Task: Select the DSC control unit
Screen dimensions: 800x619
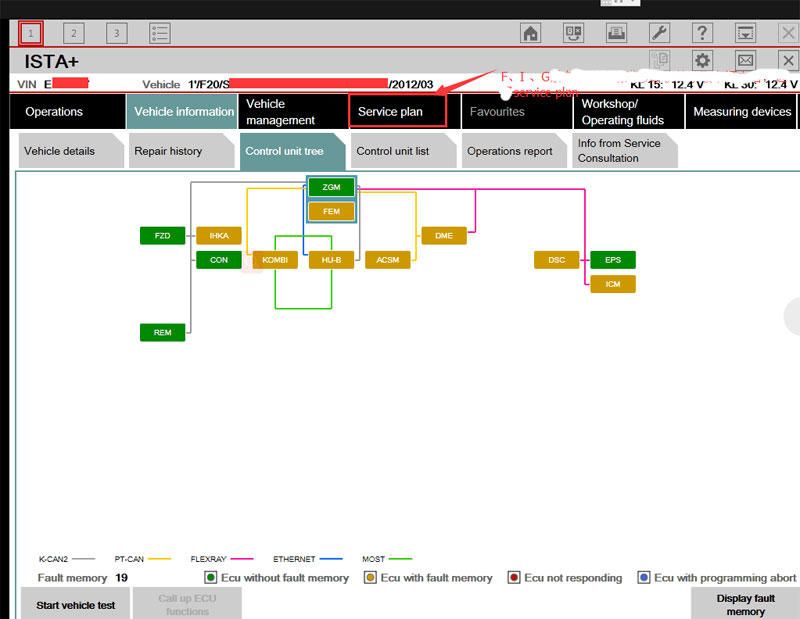Action: click(557, 260)
